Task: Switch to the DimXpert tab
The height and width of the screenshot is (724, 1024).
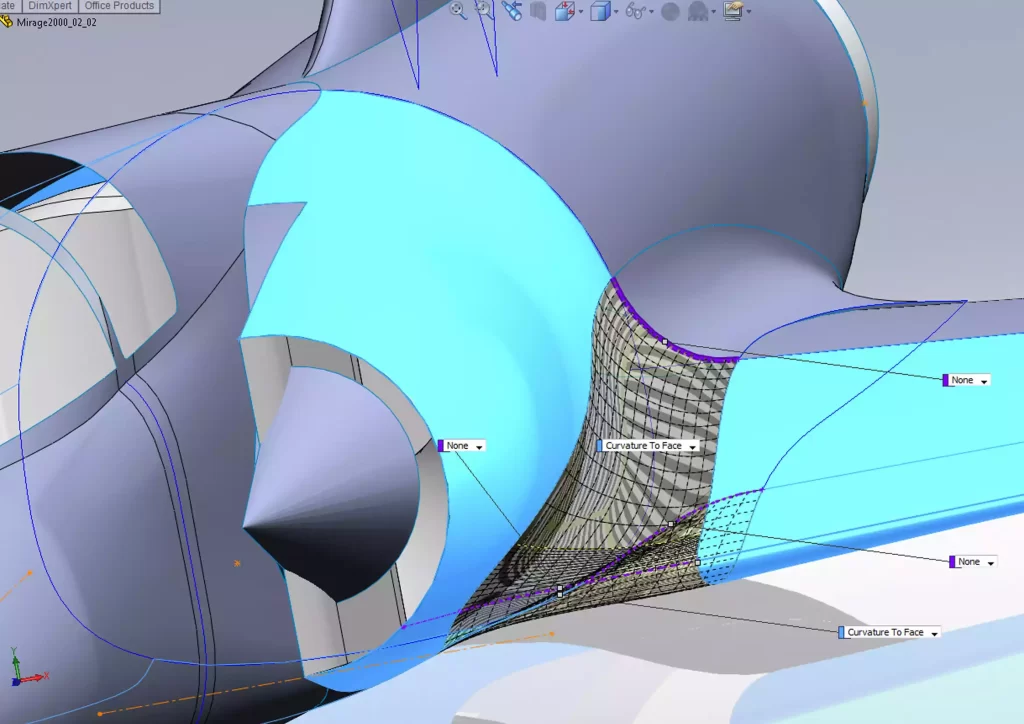Action: [50, 6]
